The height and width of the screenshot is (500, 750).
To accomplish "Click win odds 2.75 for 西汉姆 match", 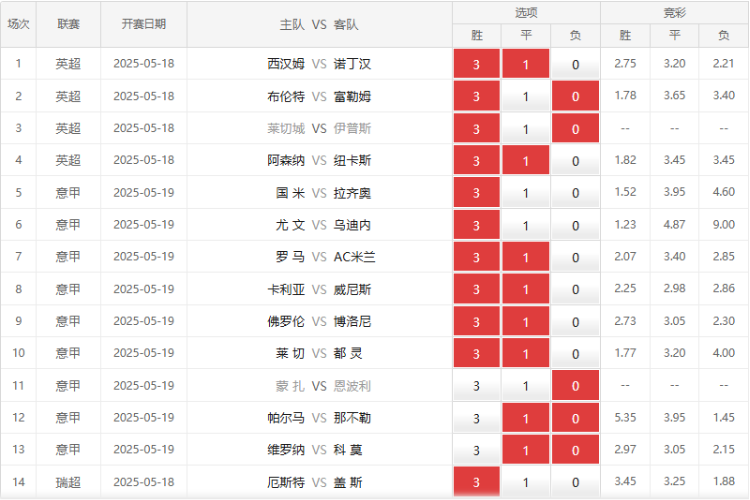I will click(625, 63).
